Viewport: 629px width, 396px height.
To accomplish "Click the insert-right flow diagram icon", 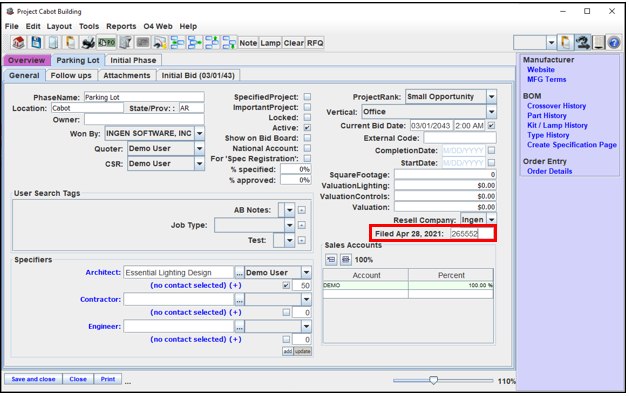I will point(195,43).
